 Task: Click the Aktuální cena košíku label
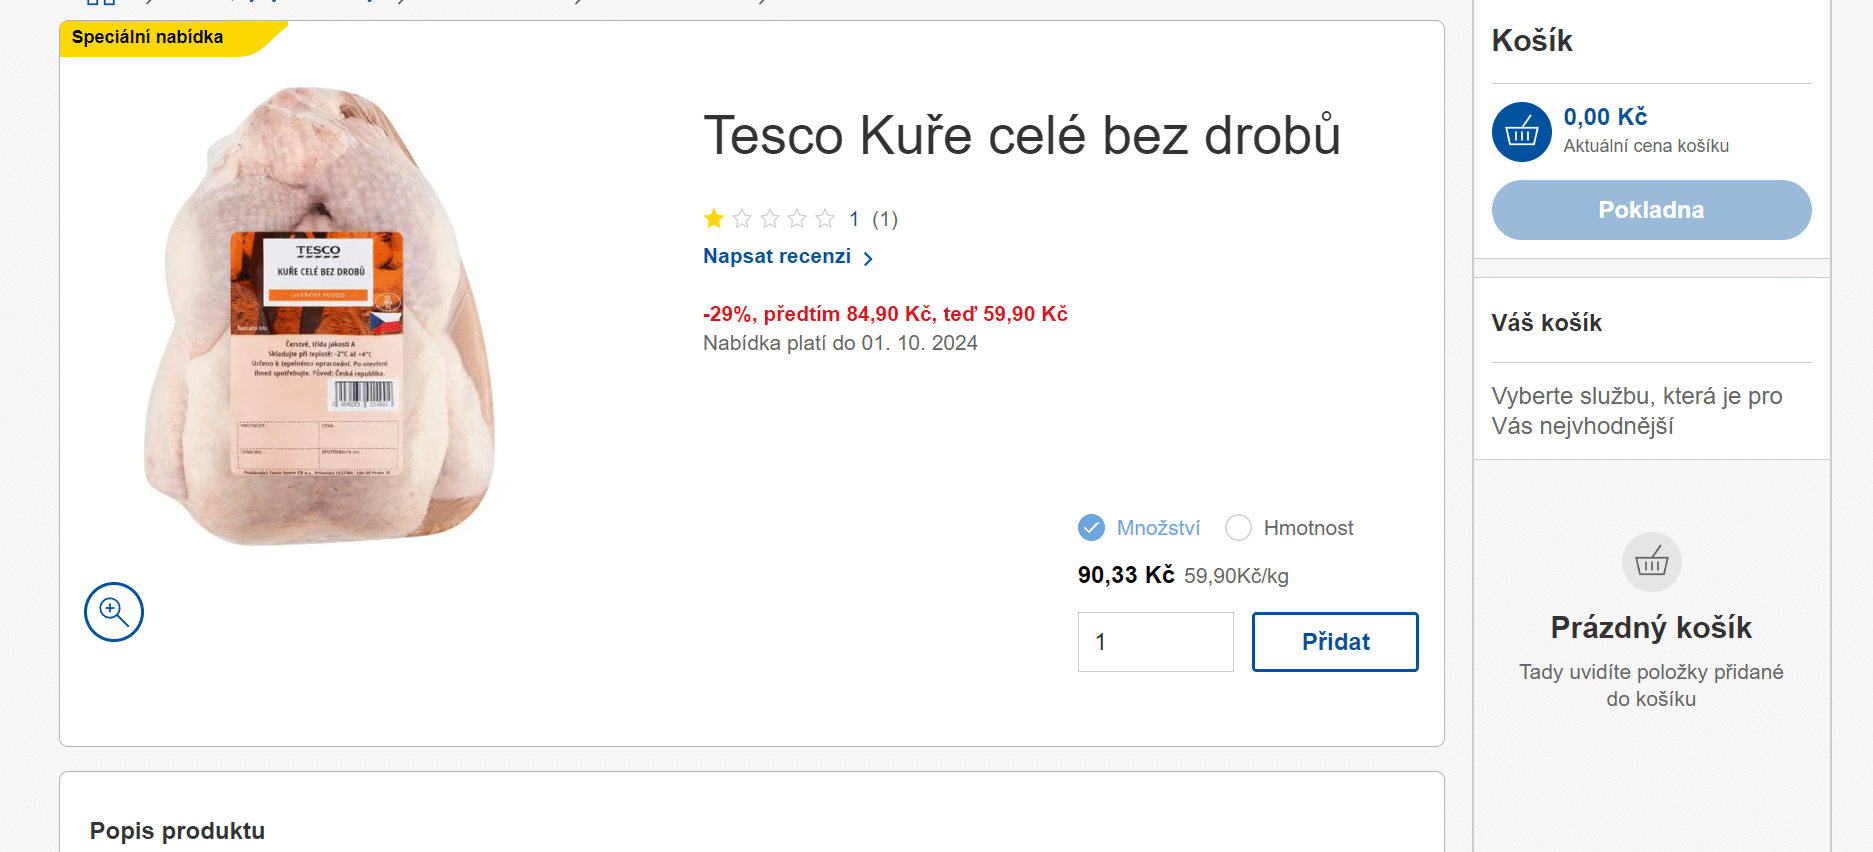[1646, 146]
